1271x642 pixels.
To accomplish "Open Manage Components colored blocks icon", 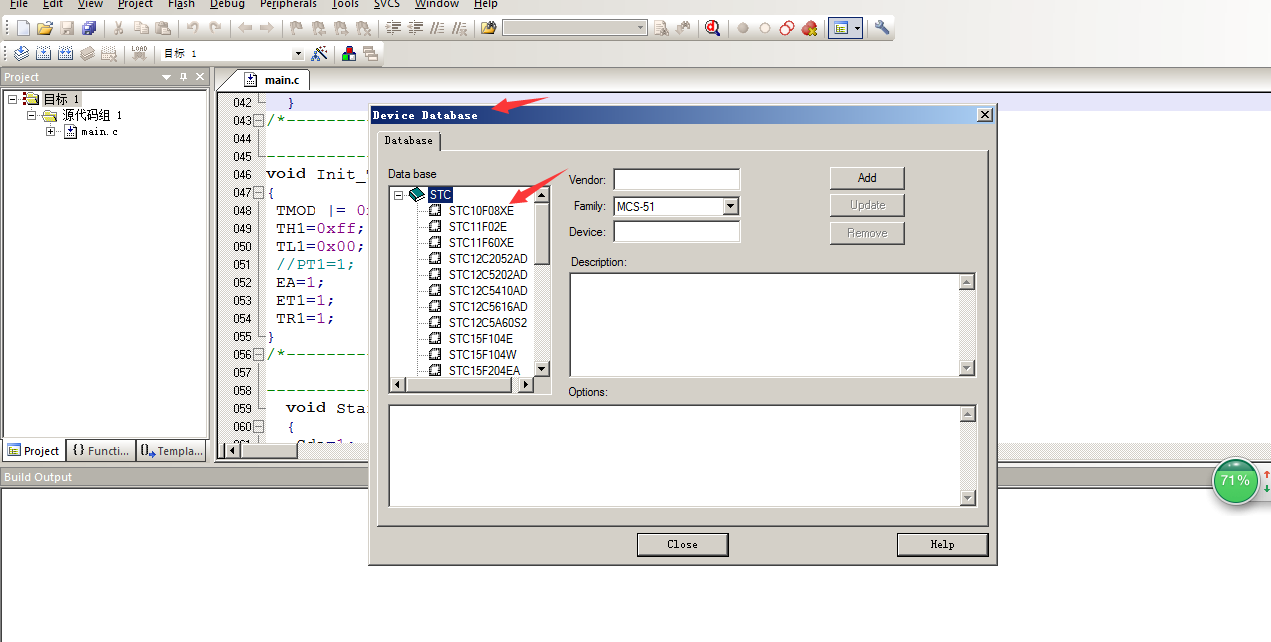I will click(x=349, y=53).
